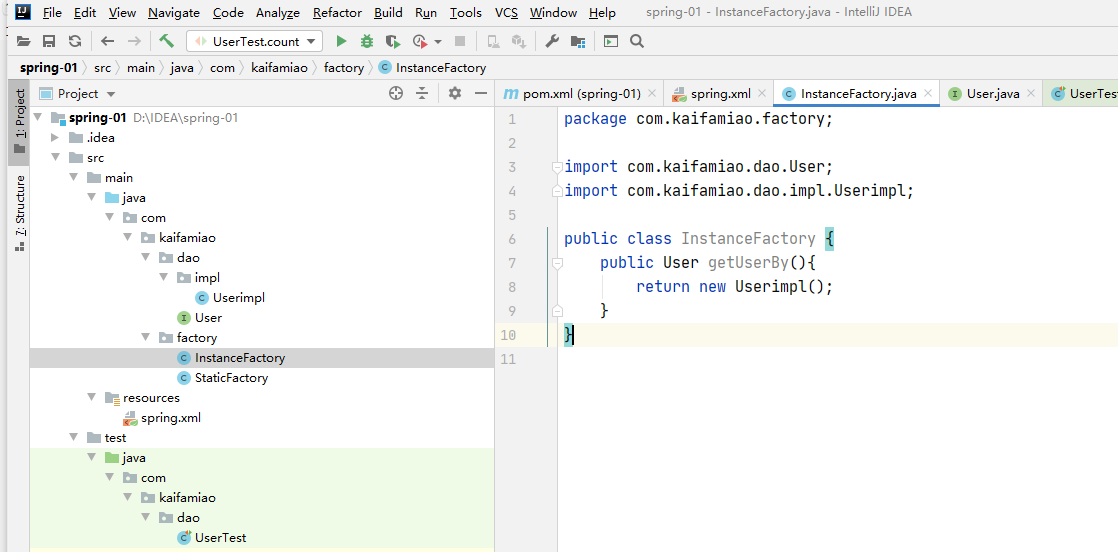Fold the getUserBy method in gutter

(x=558, y=263)
